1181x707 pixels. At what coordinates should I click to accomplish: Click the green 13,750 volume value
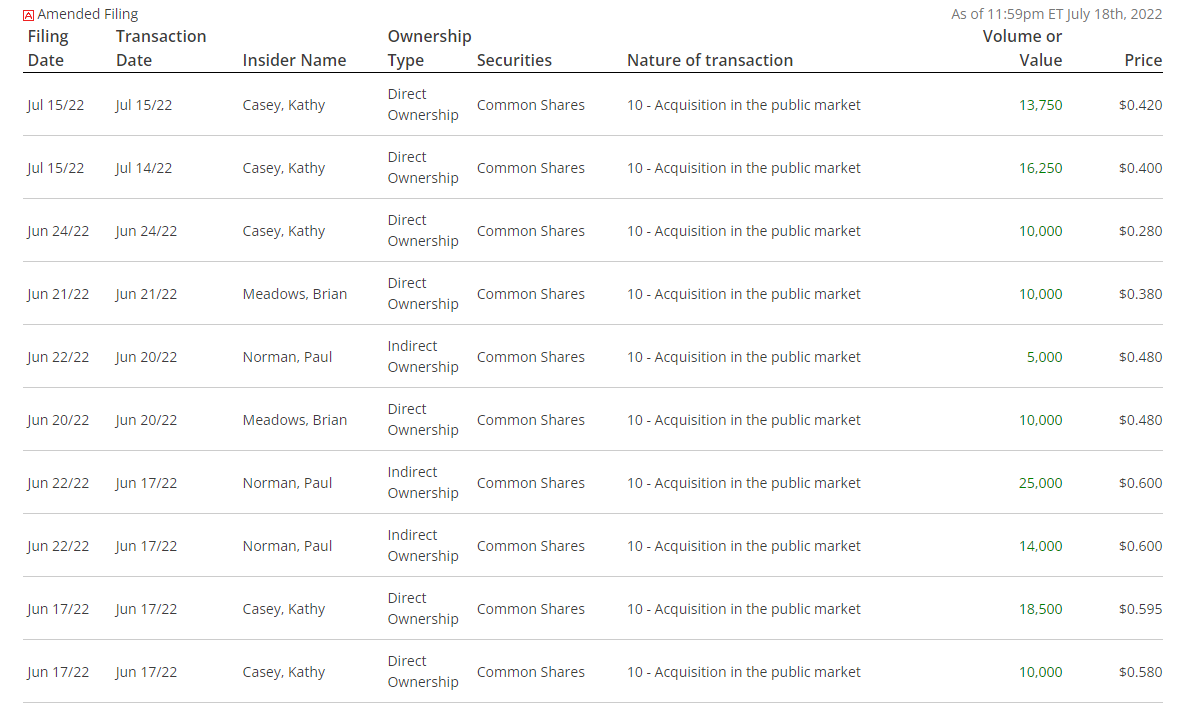(x=1040, y=105)
